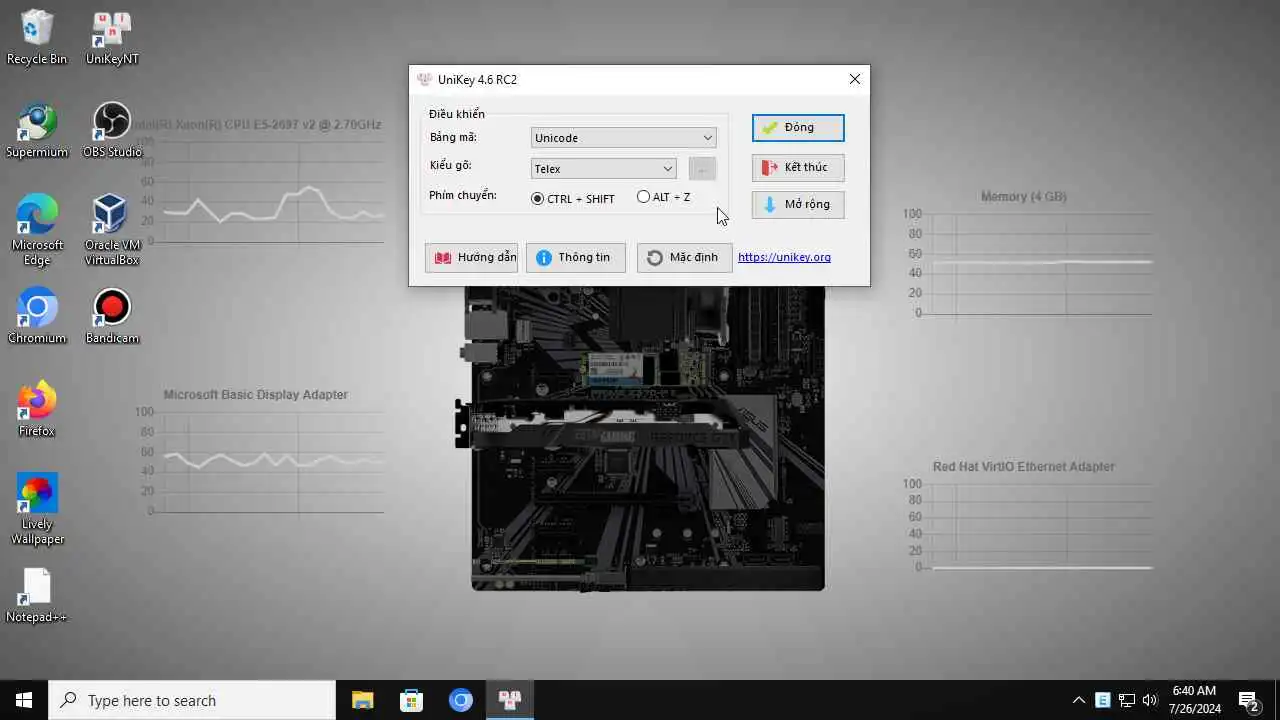Click the UniKey E tray icon
This screenshot has height=720, width=1280.
(x=1103, y=700)
